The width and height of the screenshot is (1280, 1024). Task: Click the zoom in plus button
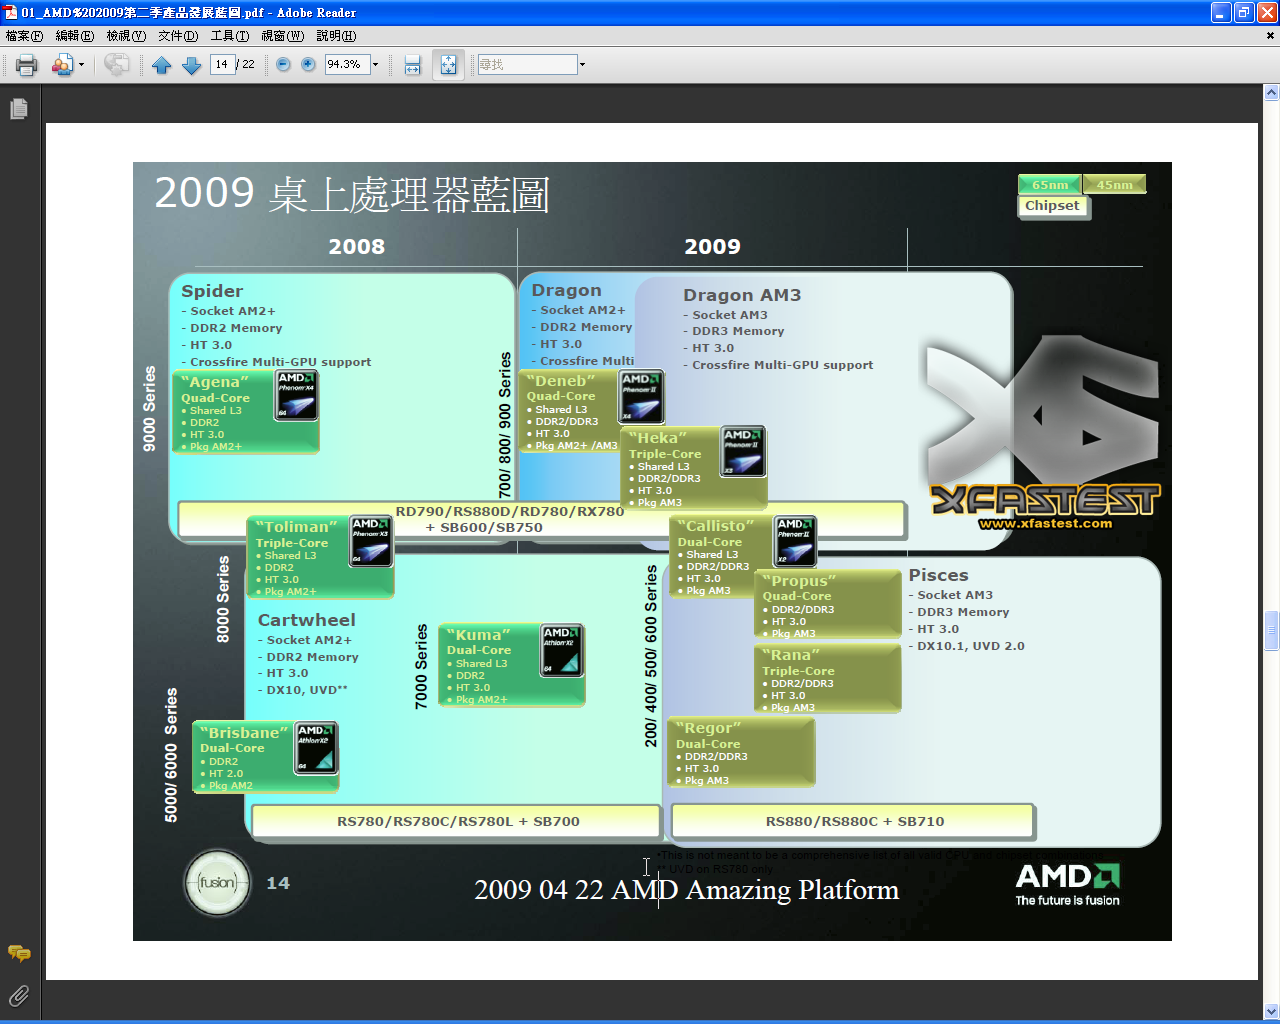pos(308,65)
